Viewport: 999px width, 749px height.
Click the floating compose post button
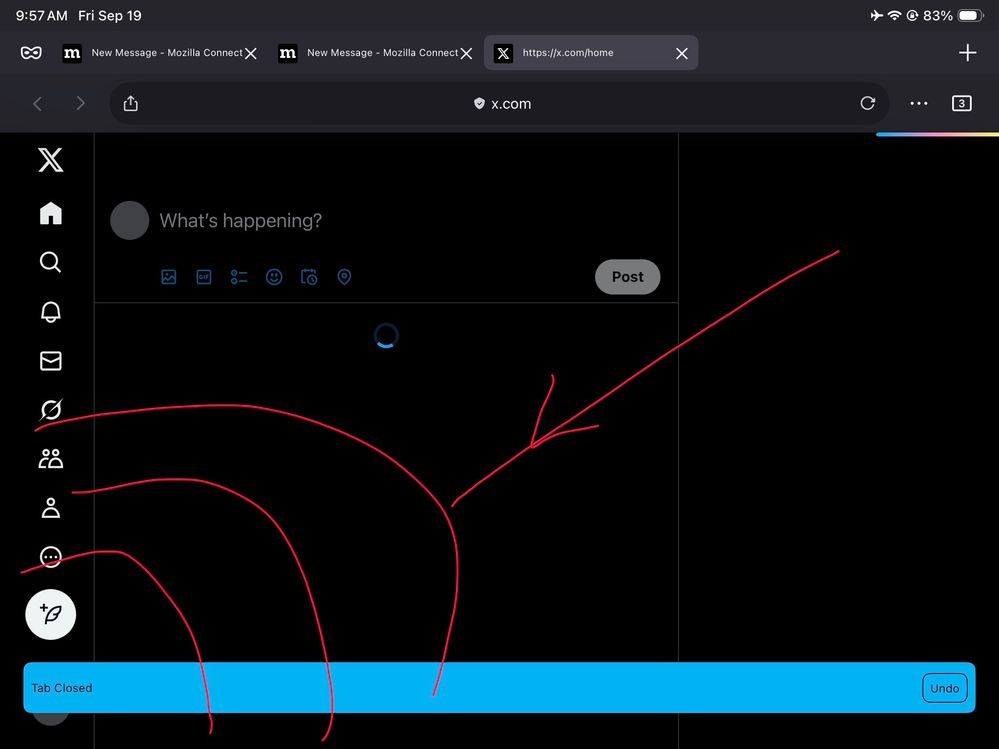[x=50, y=614]
